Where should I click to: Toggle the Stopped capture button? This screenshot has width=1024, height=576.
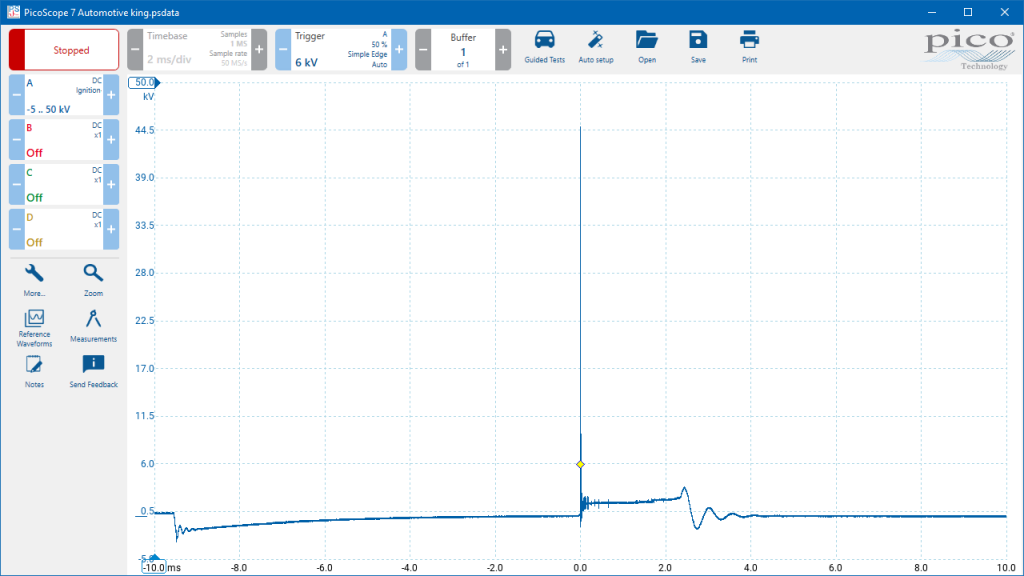(x=64, y=50)
